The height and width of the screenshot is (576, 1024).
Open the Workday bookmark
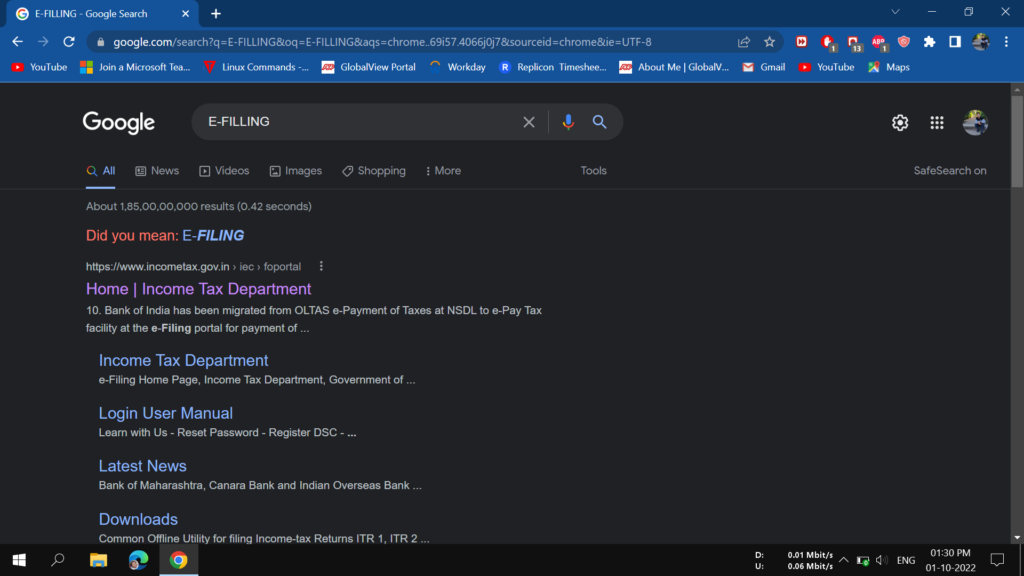pos(457,67)
